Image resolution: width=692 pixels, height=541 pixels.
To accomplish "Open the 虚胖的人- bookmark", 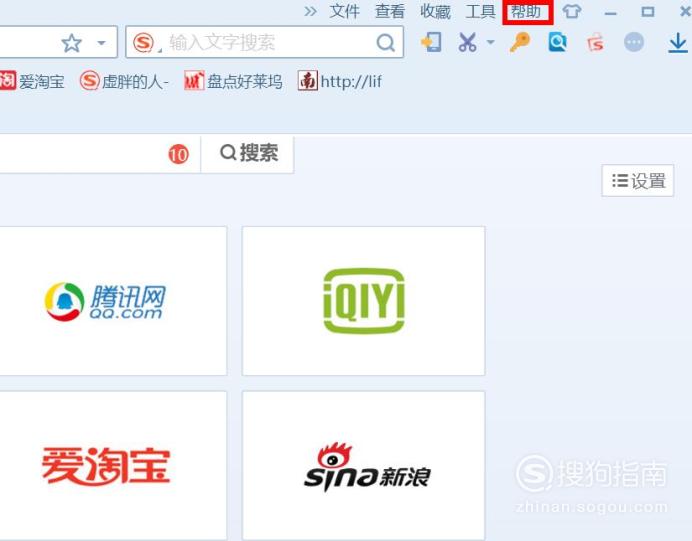I will click(x=124, y=81).
